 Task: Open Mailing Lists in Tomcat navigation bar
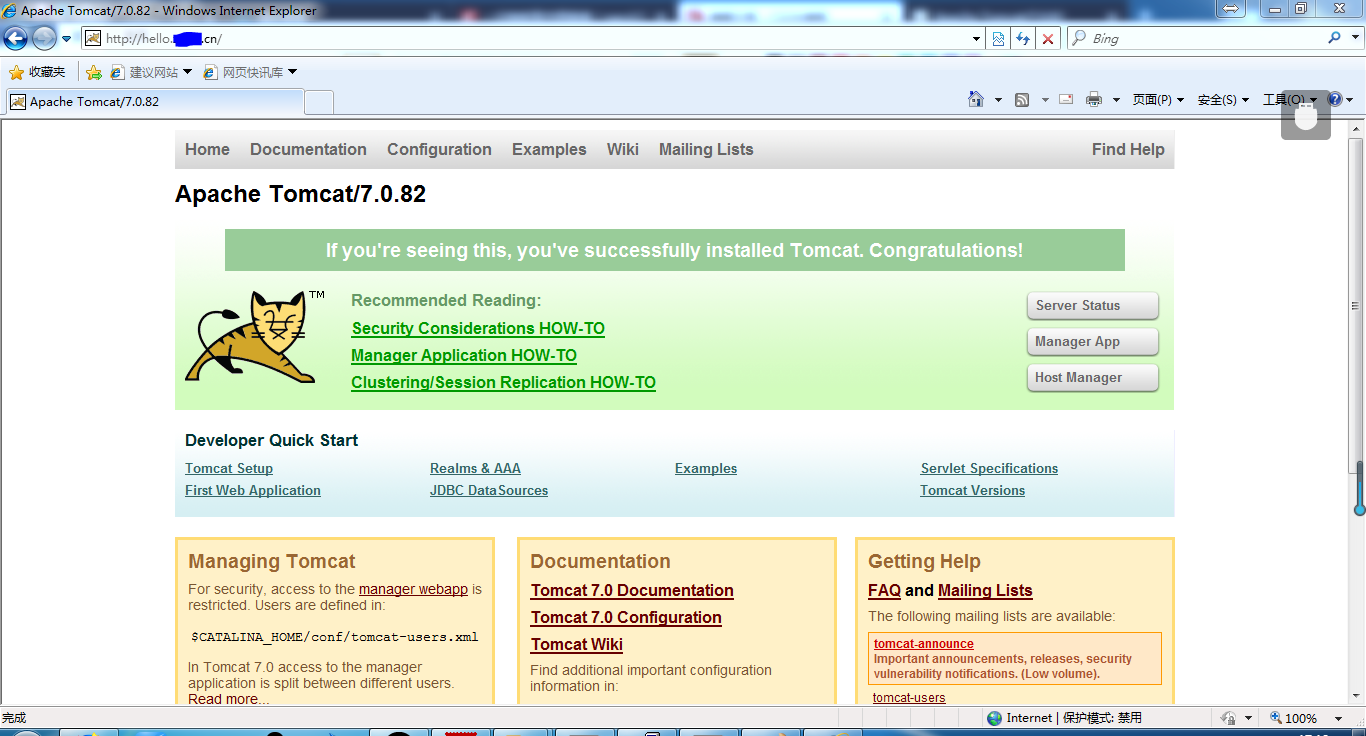point(706,149)
